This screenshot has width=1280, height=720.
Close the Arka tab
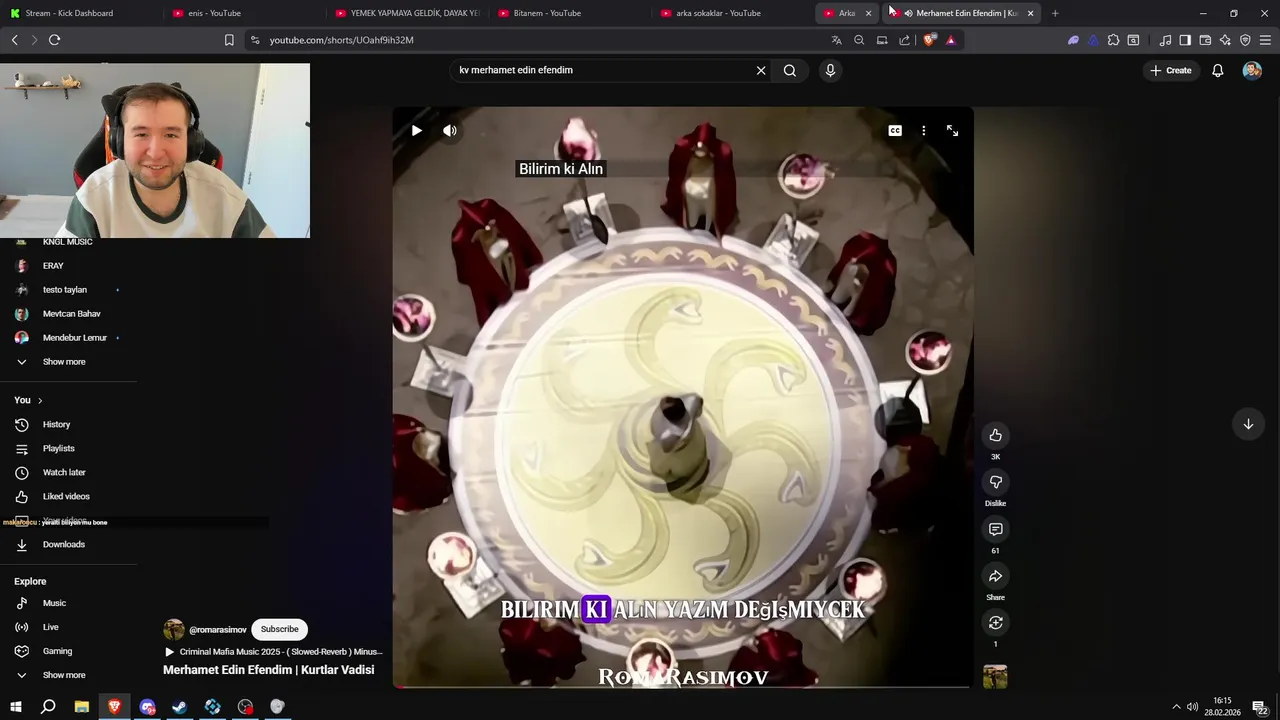868,13
